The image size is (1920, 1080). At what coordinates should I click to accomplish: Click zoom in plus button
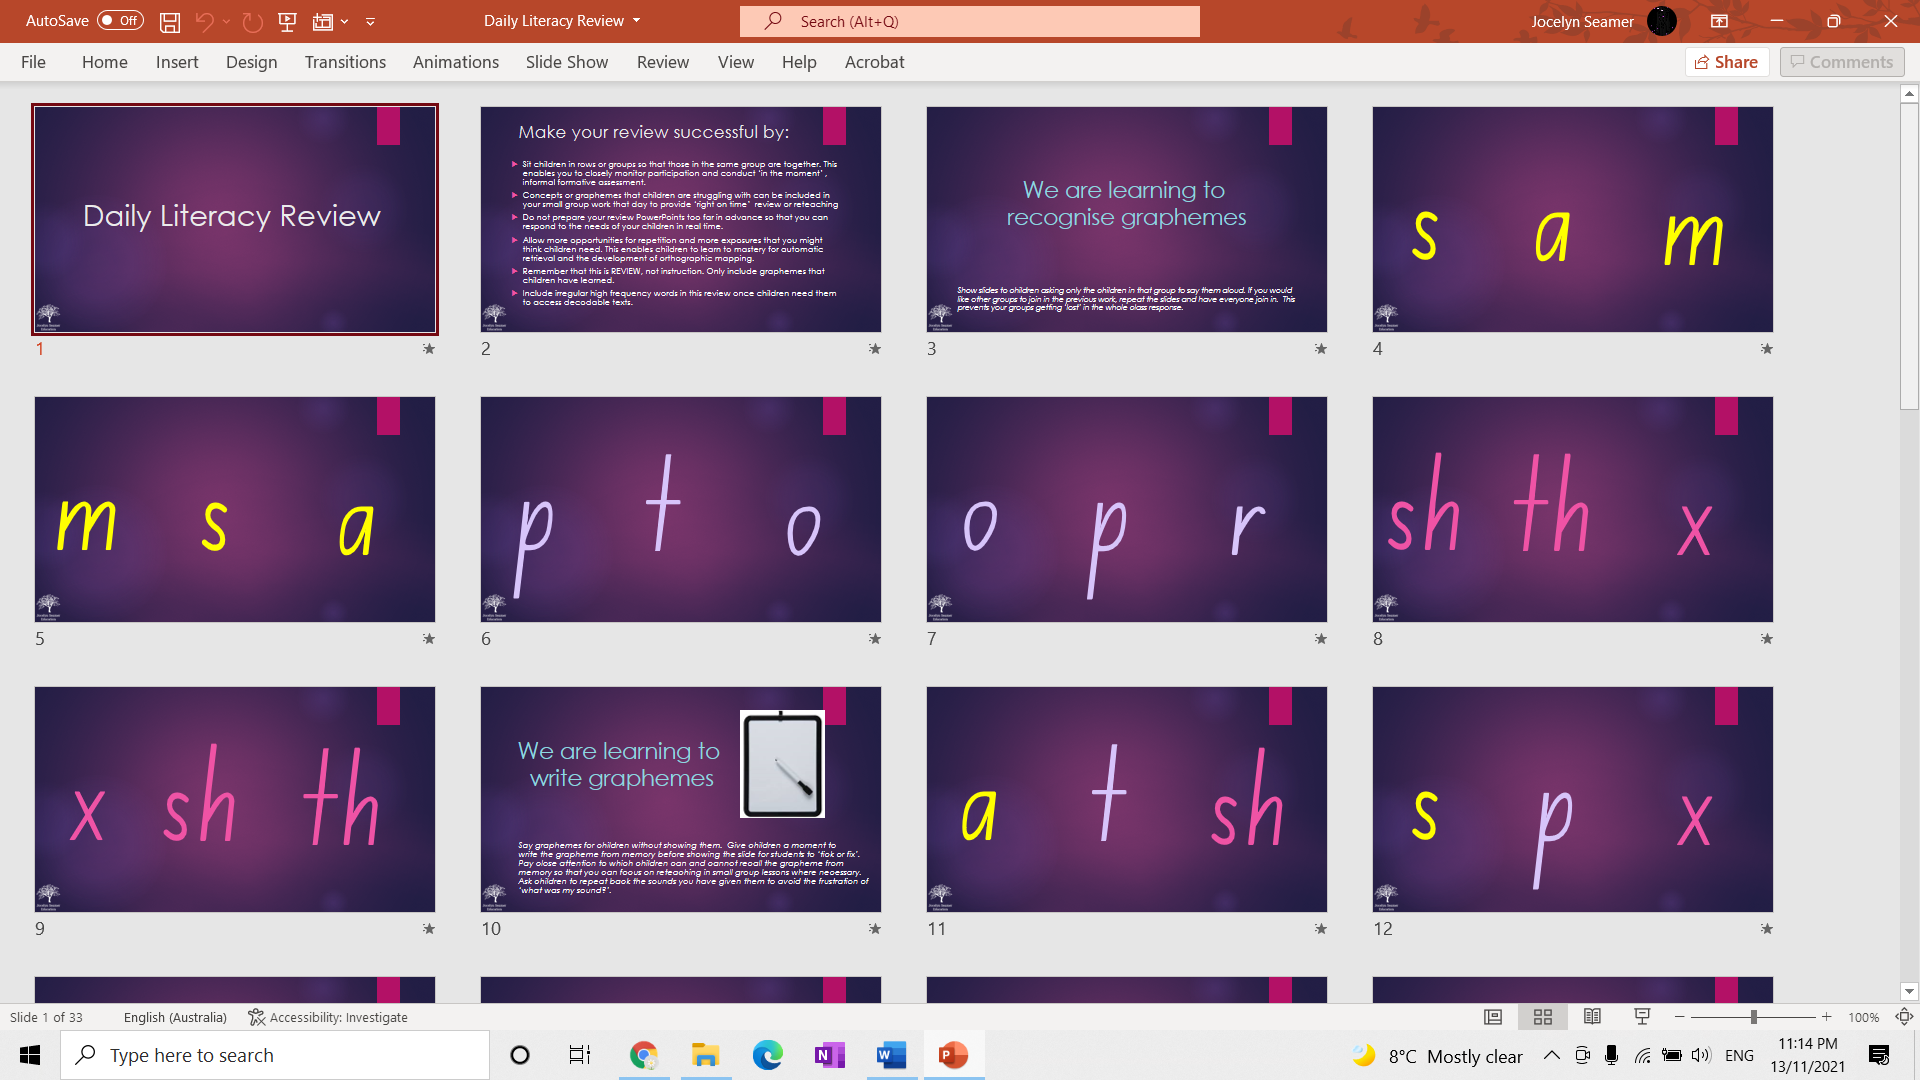[x=1826, y=1017]
